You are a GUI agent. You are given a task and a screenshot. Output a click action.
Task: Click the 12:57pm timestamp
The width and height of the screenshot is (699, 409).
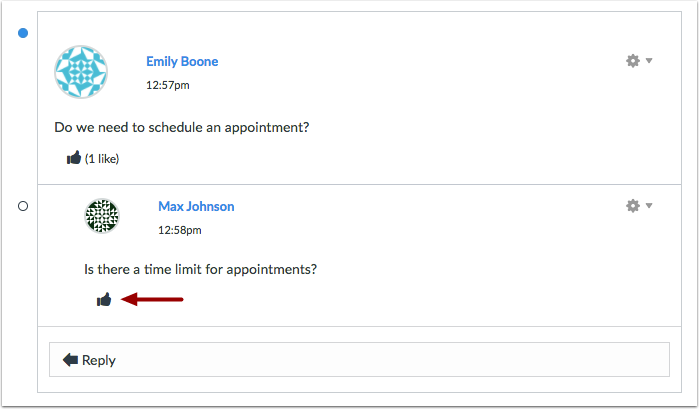coord(168,85)
